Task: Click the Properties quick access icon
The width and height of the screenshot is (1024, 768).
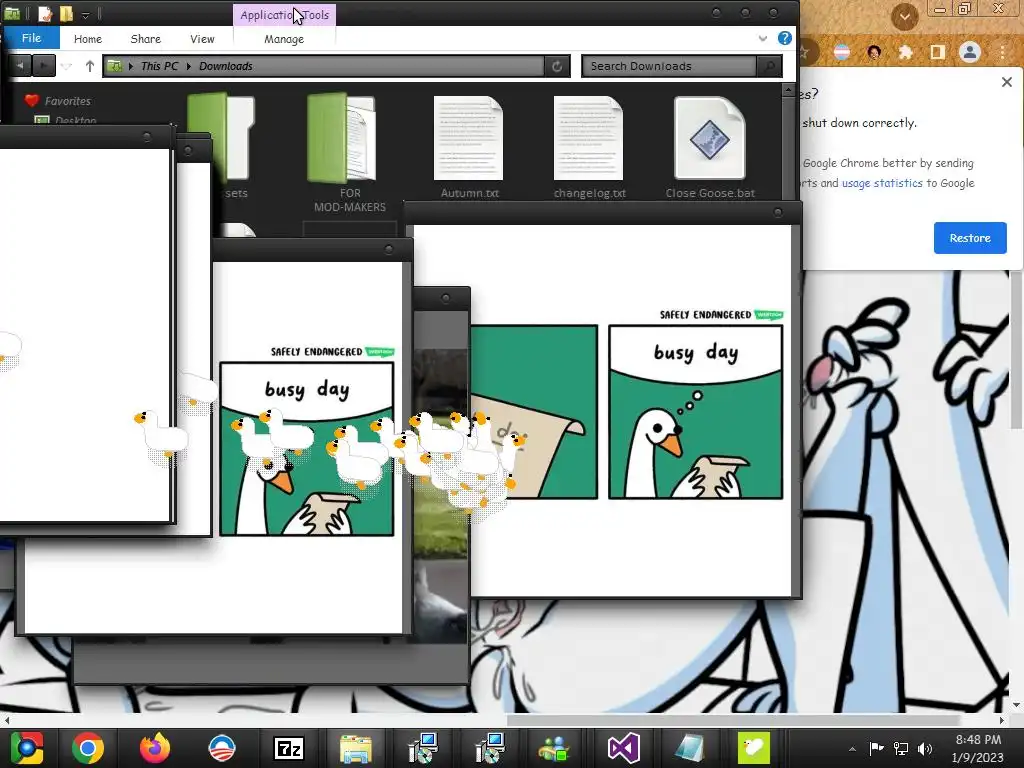Action: (x=45, y=13)
